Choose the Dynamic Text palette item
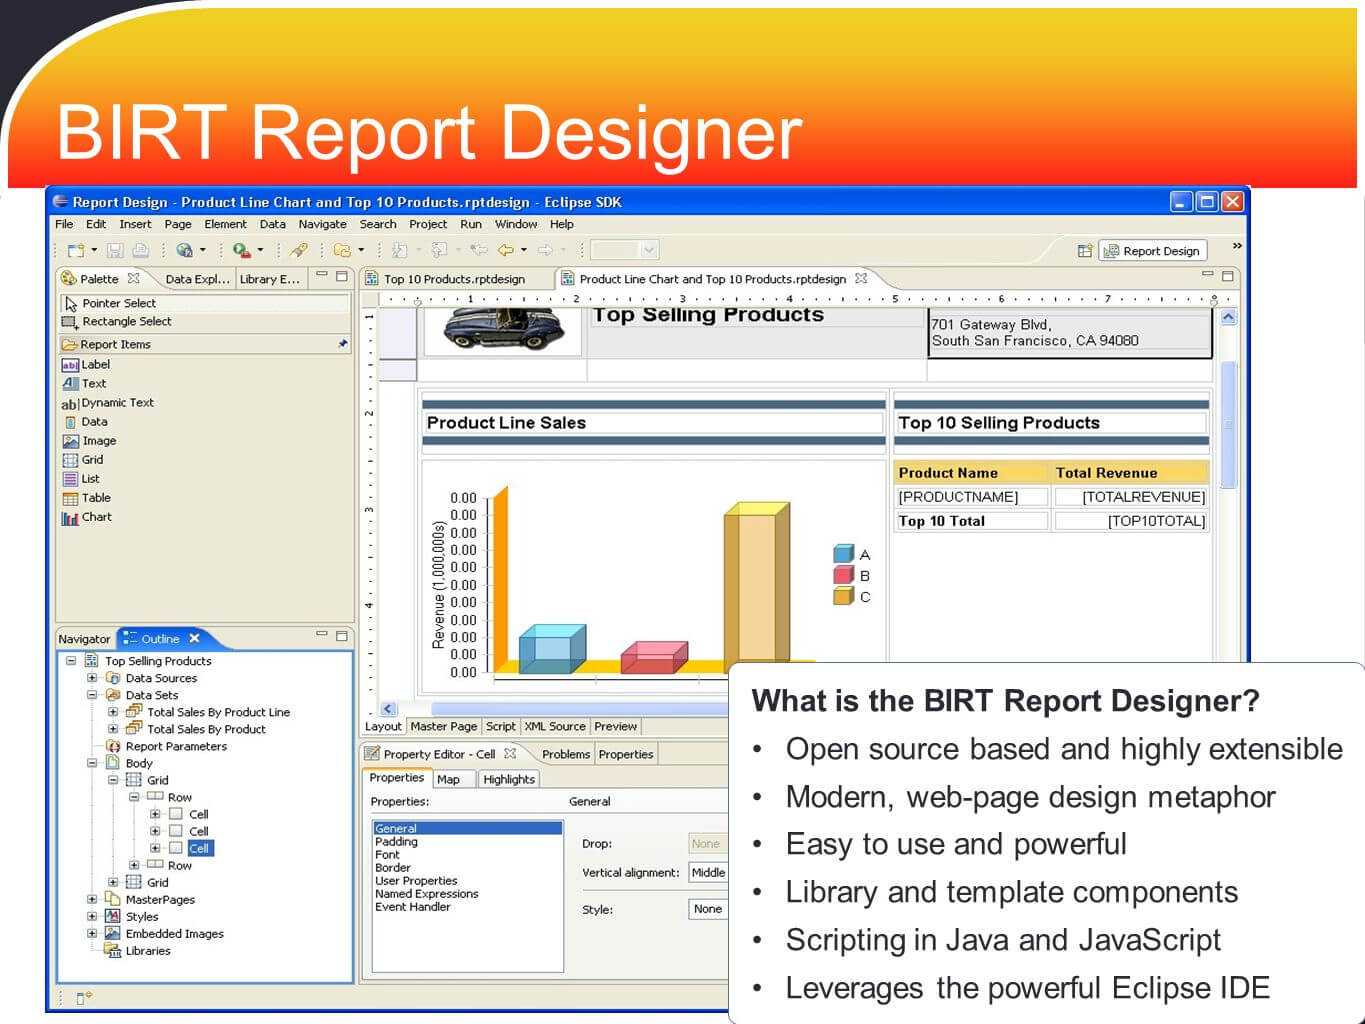Screen dimensions: 1365x1024 (107, 403)
